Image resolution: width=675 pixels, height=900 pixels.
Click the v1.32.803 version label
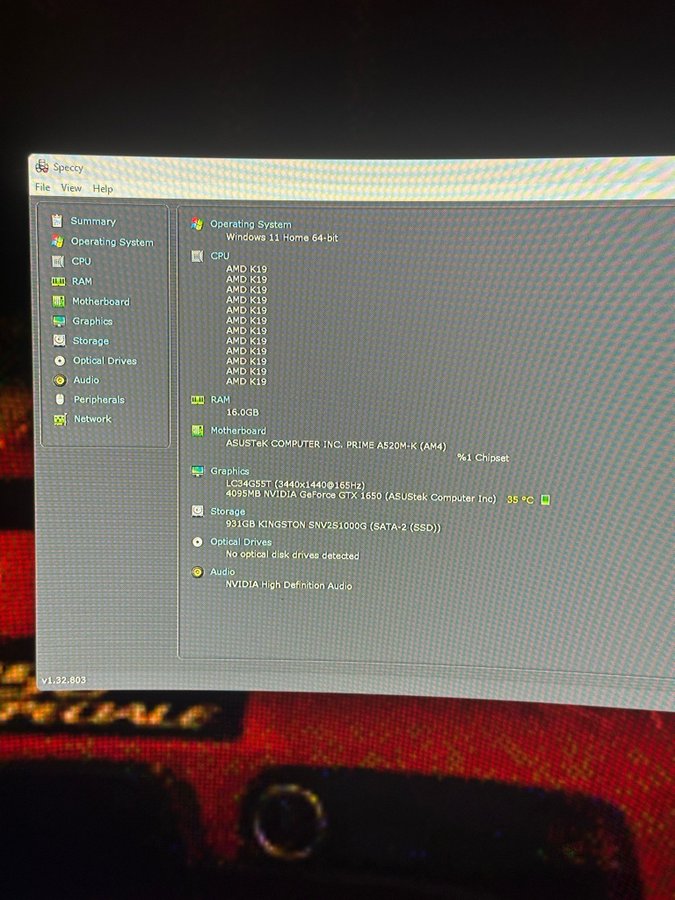pos(63,680)
